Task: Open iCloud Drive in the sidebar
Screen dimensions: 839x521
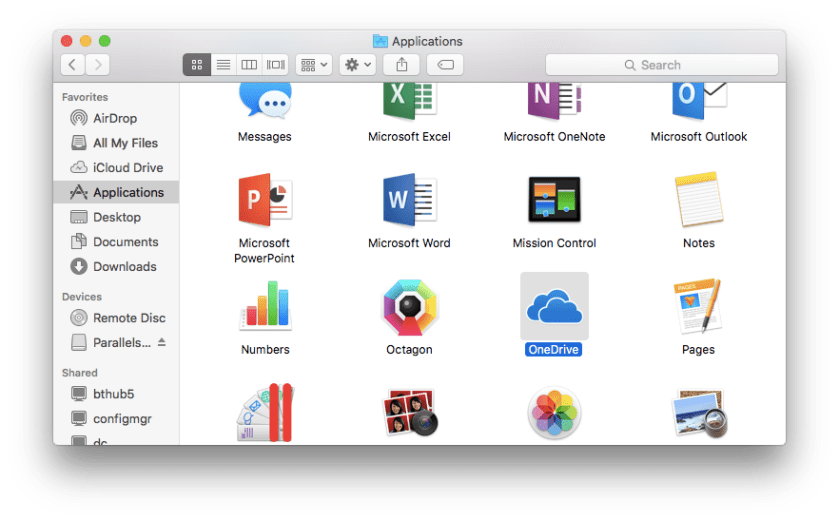Action: click(x=117, y=167)
